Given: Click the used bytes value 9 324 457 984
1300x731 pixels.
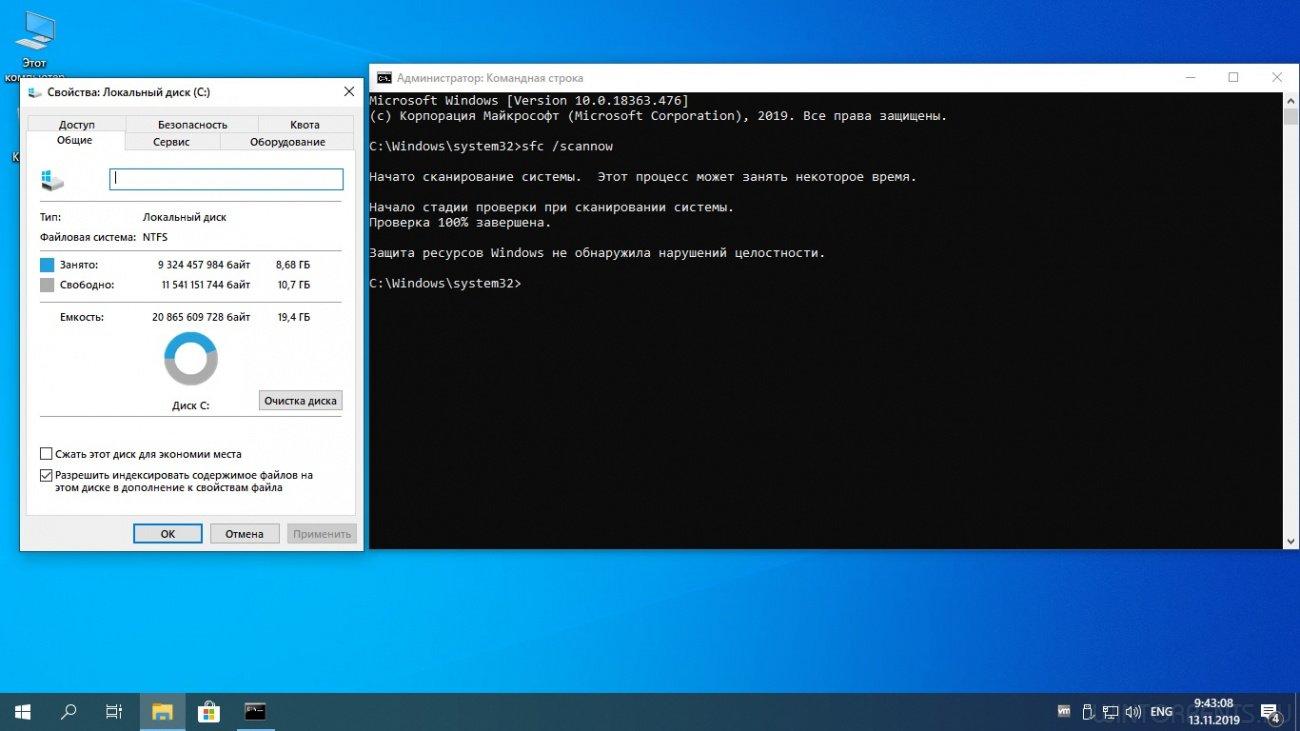Looking at the screenshot, I should (x=204, y=265).
